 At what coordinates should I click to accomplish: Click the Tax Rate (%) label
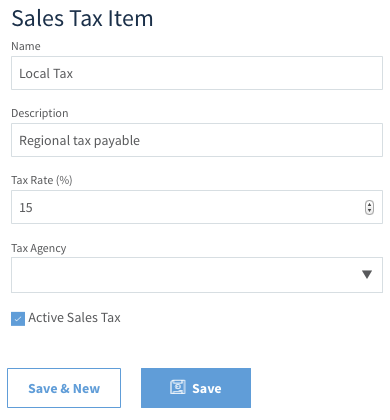(x=42, y=180)
